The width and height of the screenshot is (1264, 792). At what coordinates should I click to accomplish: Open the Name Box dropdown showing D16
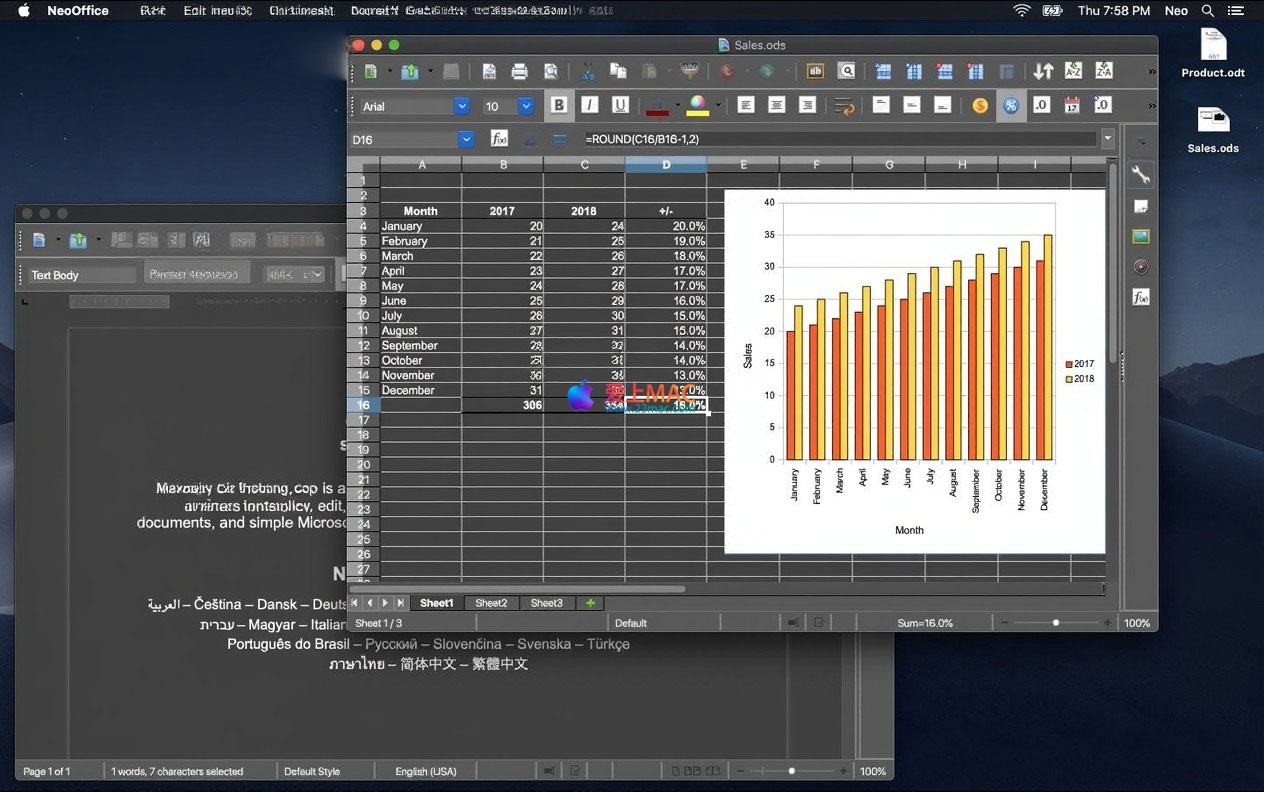tap(465, 140)
